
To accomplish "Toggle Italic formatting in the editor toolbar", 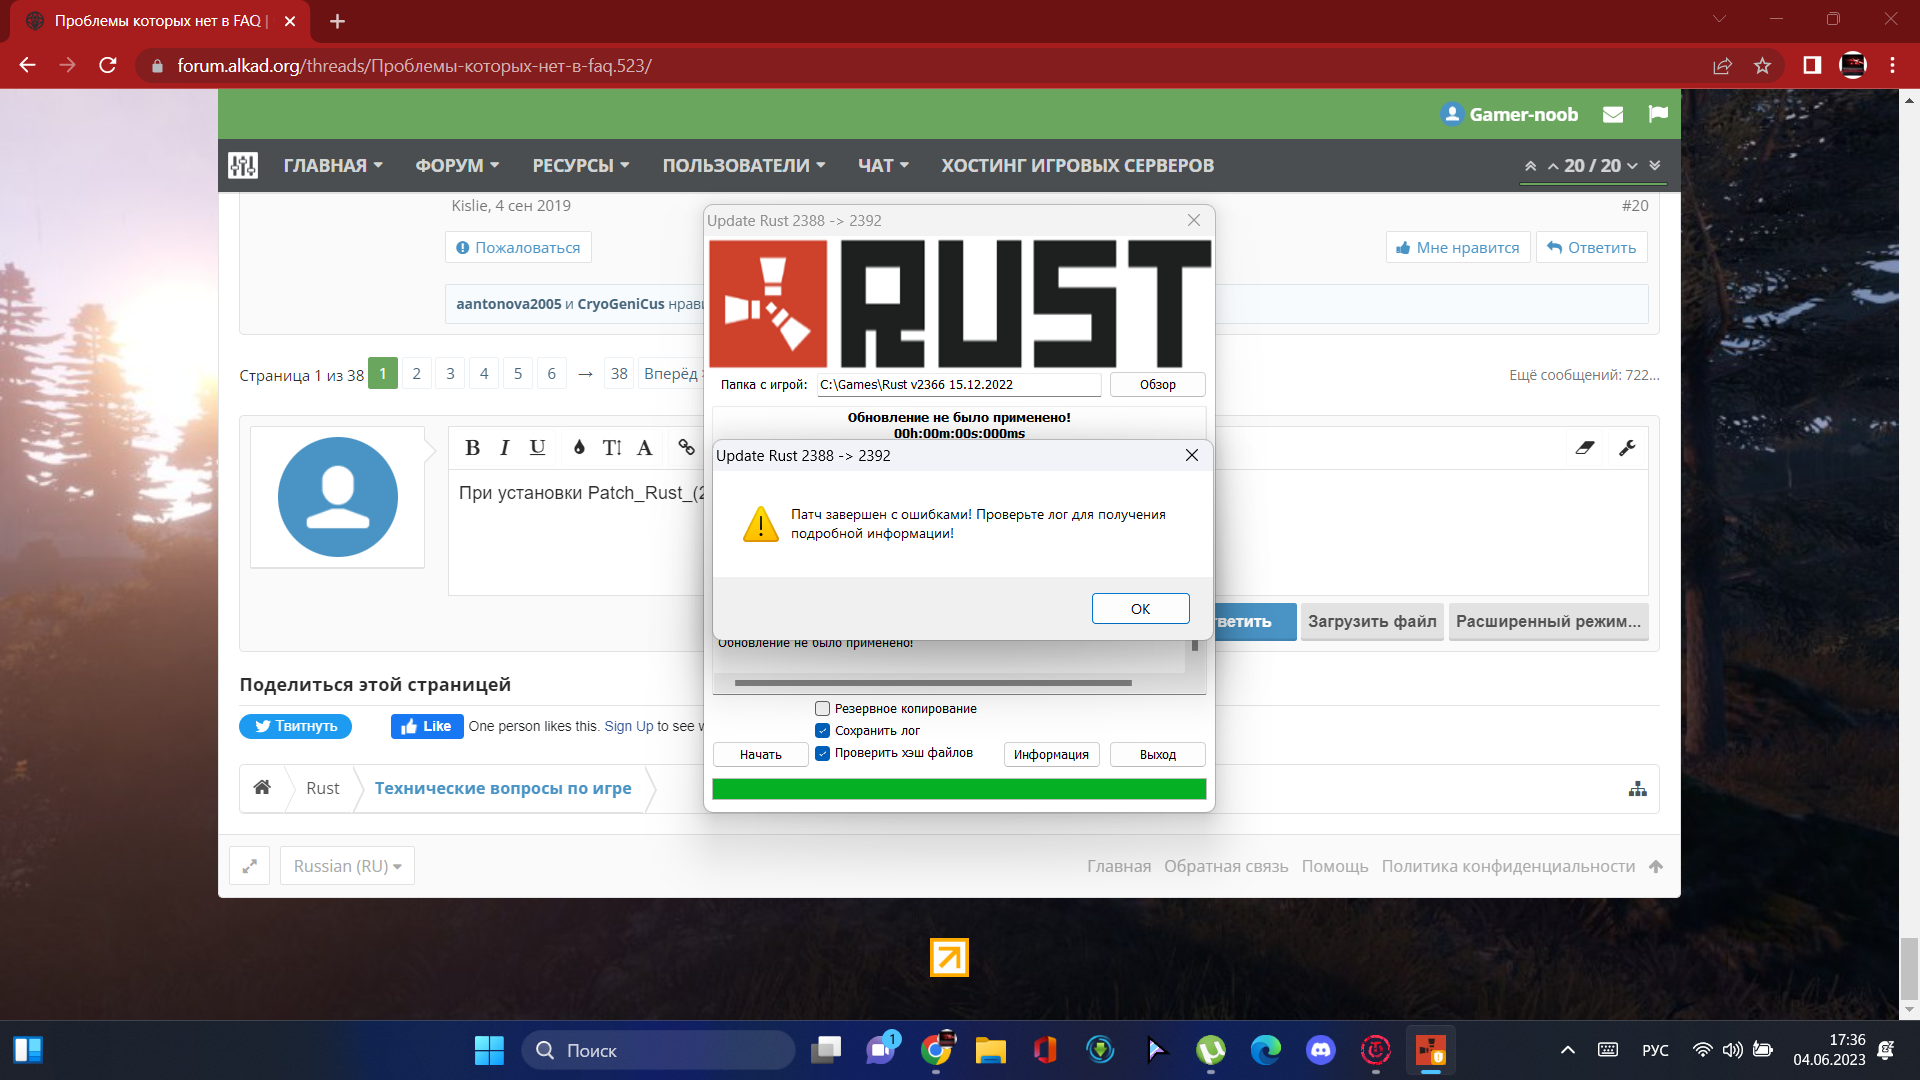I will pos(505,448).
